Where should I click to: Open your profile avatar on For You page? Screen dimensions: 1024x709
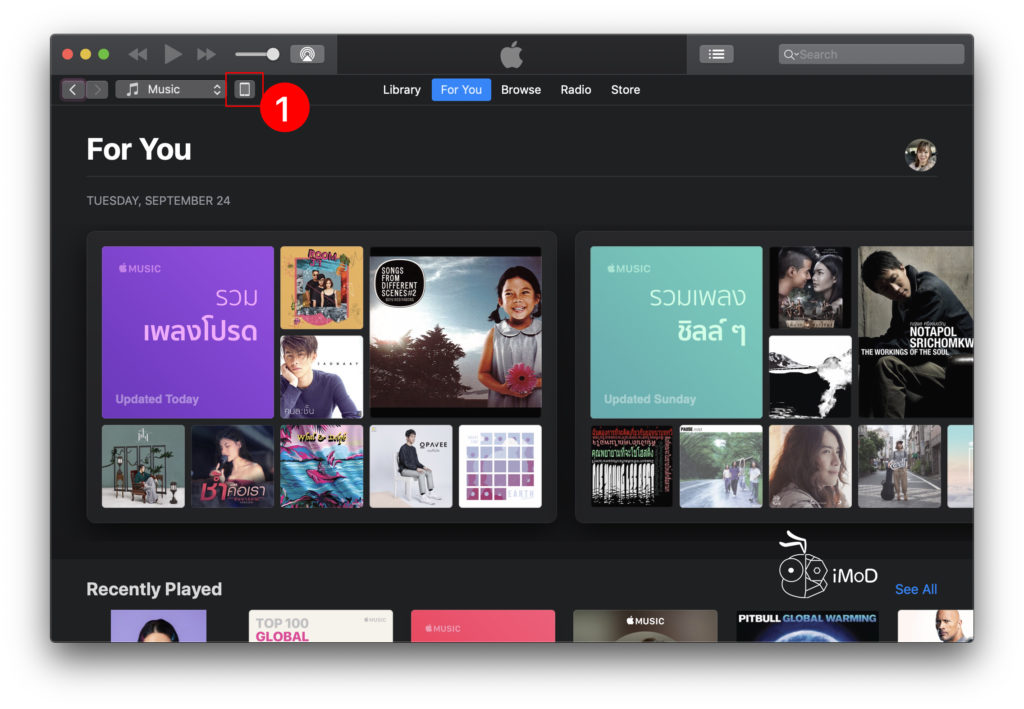coord(920,155)
